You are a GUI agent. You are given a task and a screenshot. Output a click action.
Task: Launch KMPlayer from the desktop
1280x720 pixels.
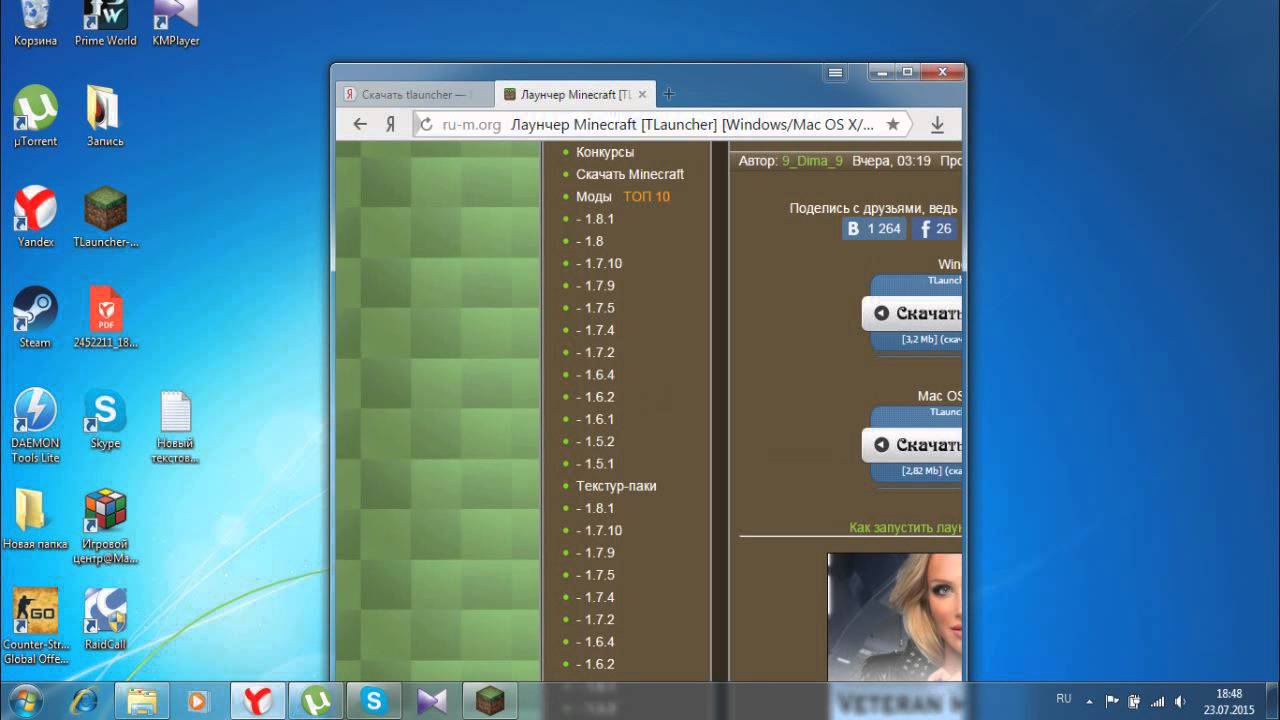(x=175, y=24)
